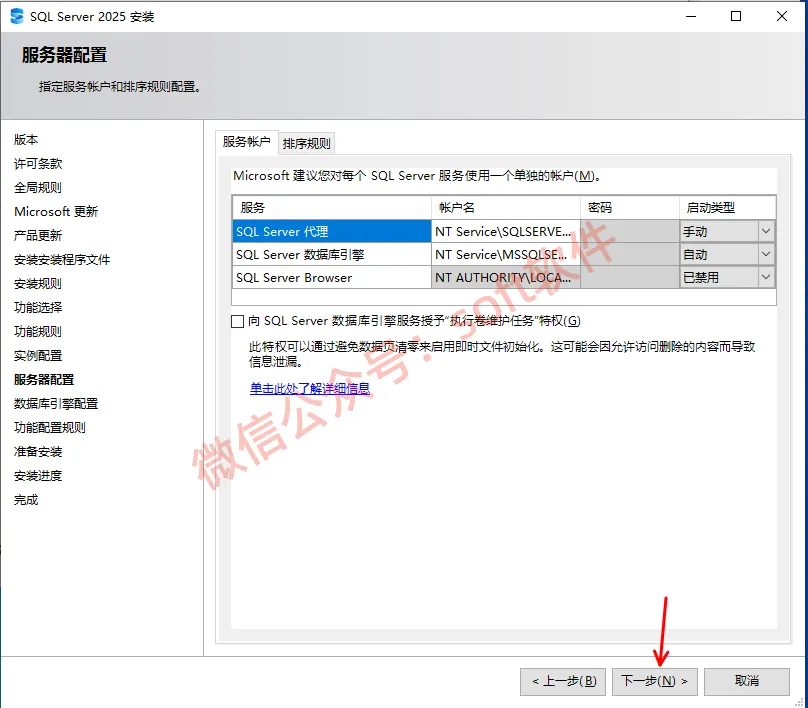The width and height of the screenshot is (808, 708).
Task: Click the 帐户名 column header
Action: coord(506,208)
